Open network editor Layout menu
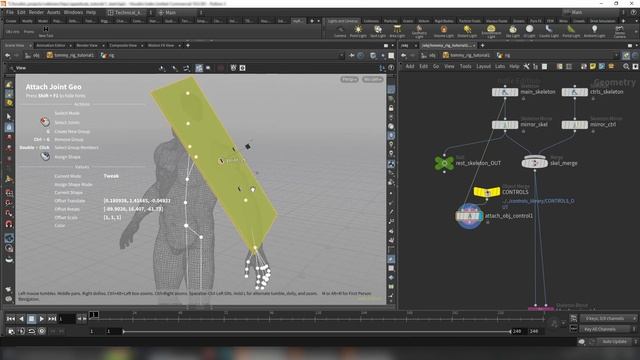The height and width of the screenshot is (360, 640). point(483,67)
